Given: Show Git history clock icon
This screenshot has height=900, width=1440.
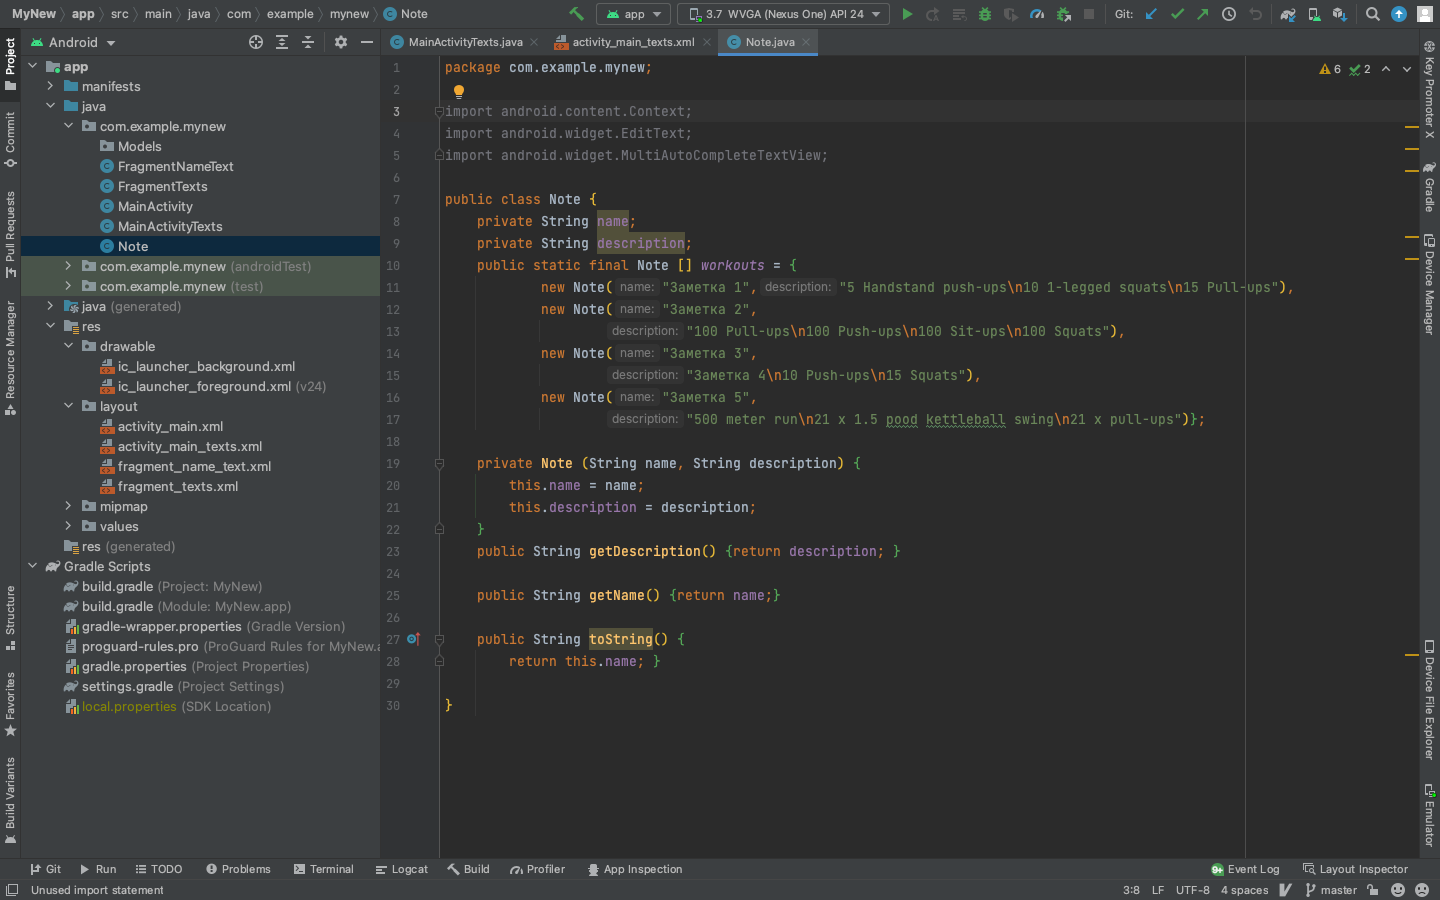Looking at the screenshot, I should tap(1229, 14).
